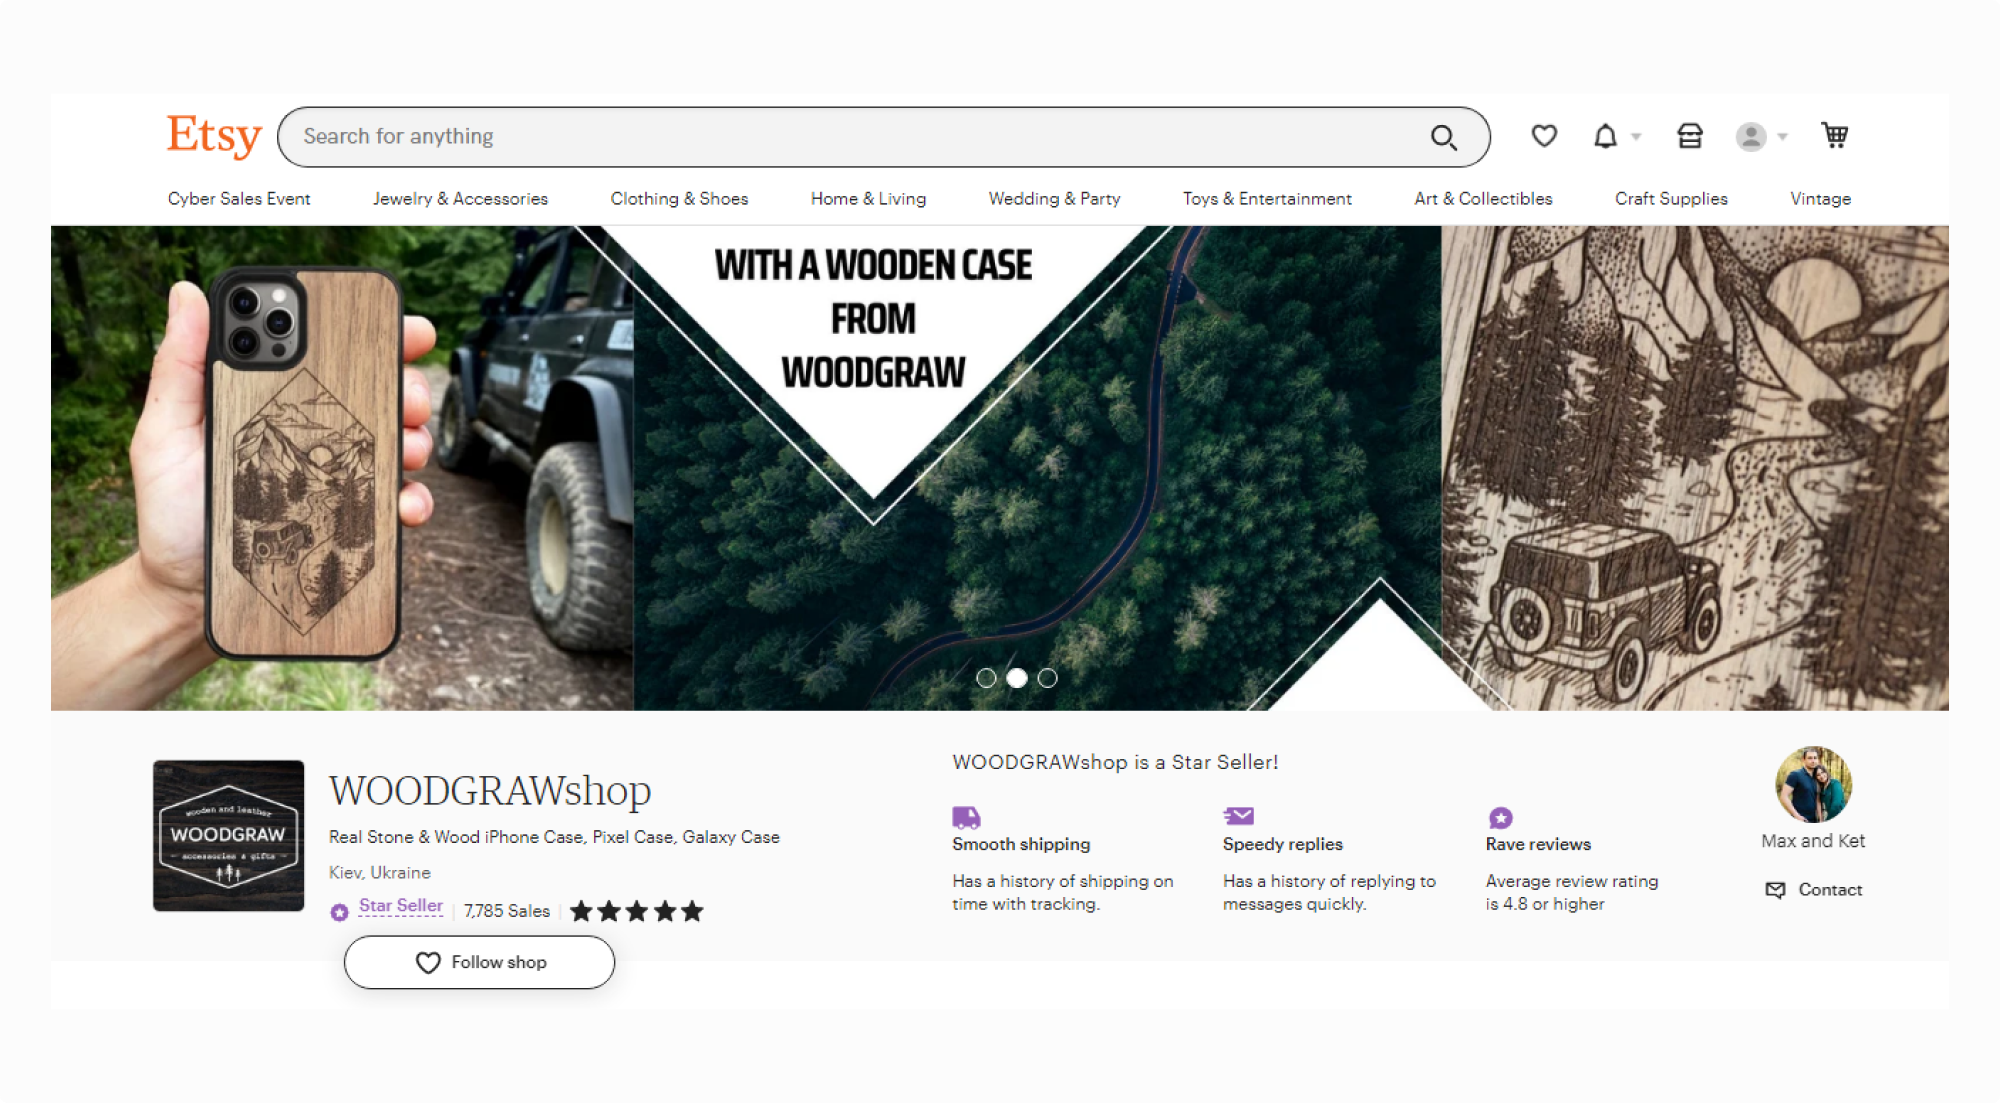The width and height of the screenshot is (2000, 1103).
Task: Click 'Rave reviews' label
Action: point(1538,844)
